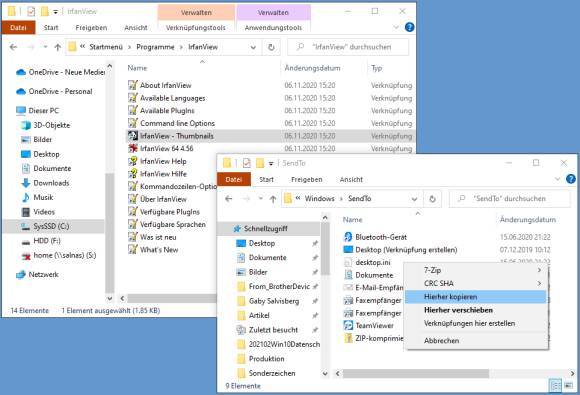Refresh the SendTo folder view
The image size is (580, 395).
pos(432,199)
